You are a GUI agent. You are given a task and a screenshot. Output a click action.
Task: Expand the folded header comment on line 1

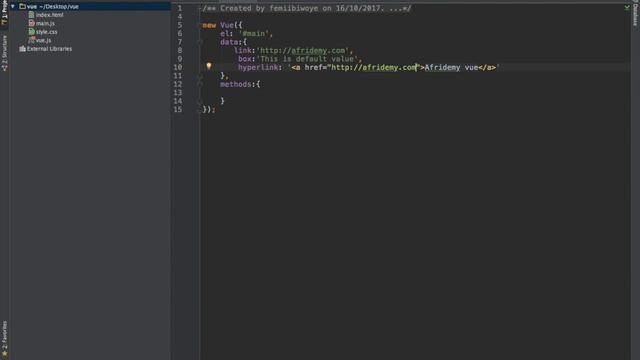click(x=200, y=8)
